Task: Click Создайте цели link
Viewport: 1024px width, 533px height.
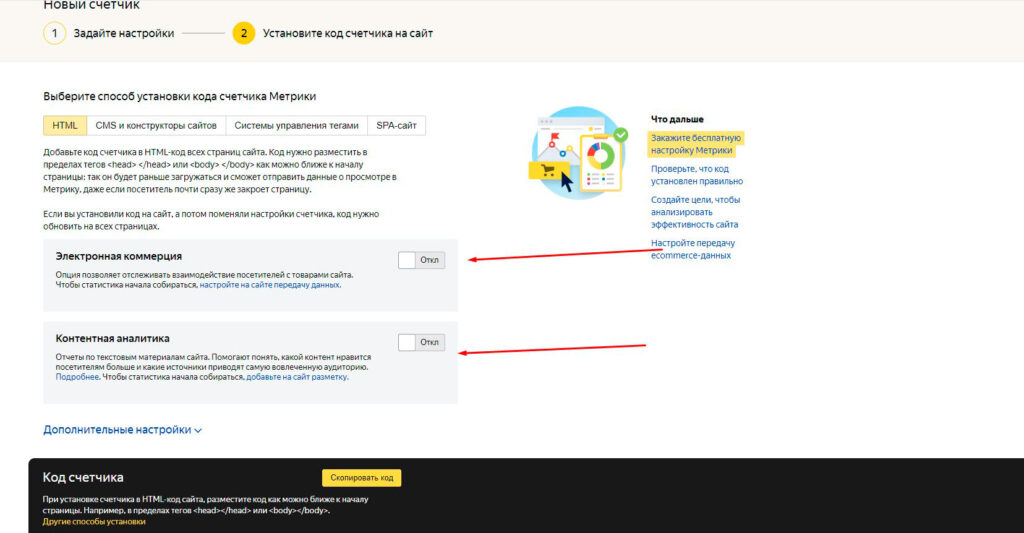Action: pos(695,212)
